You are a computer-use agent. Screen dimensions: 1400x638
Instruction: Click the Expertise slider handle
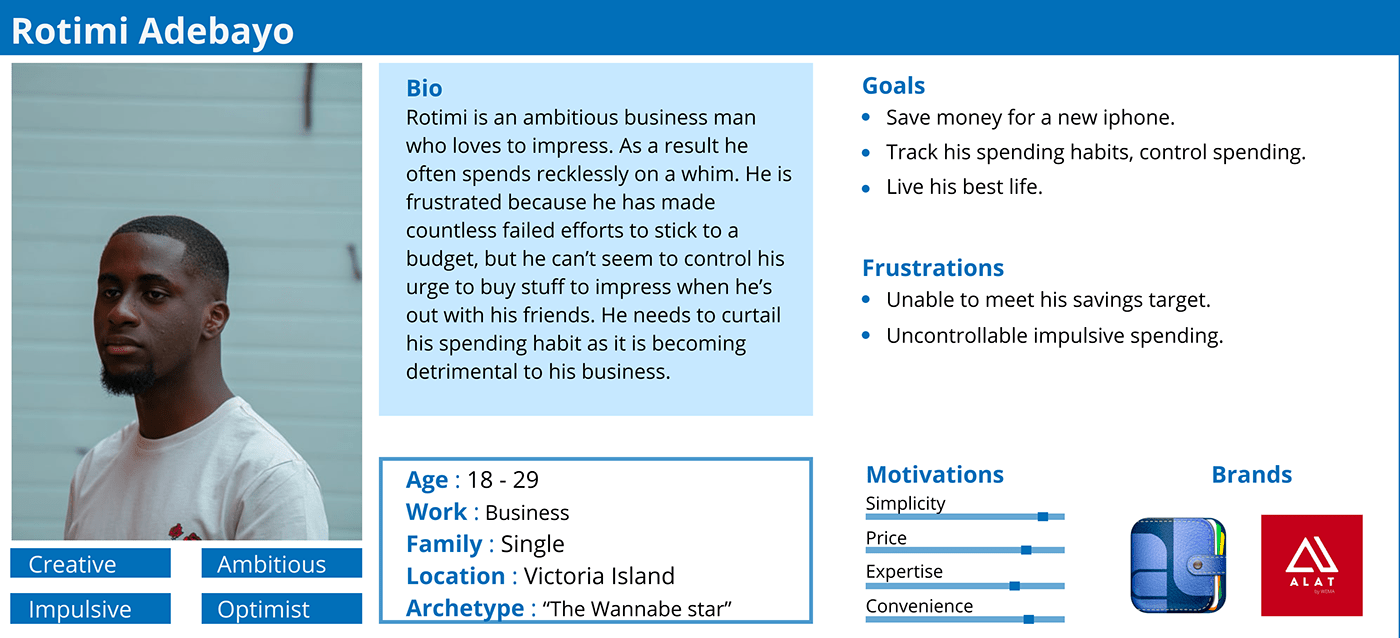coord(1014,586)
